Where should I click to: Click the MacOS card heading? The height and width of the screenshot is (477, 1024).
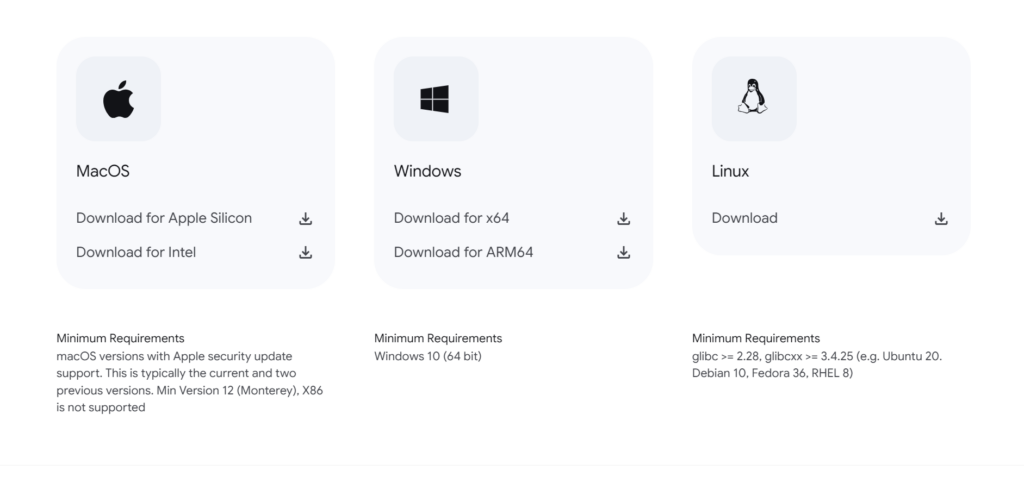[x=103, y=171]
